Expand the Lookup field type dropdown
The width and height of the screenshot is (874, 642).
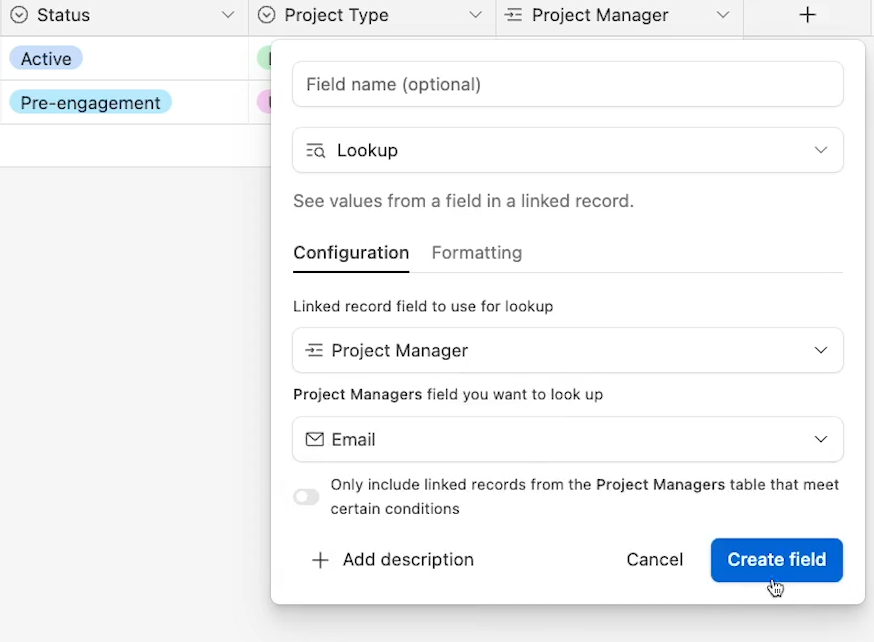pyautogui.click(x=820, y=150)
